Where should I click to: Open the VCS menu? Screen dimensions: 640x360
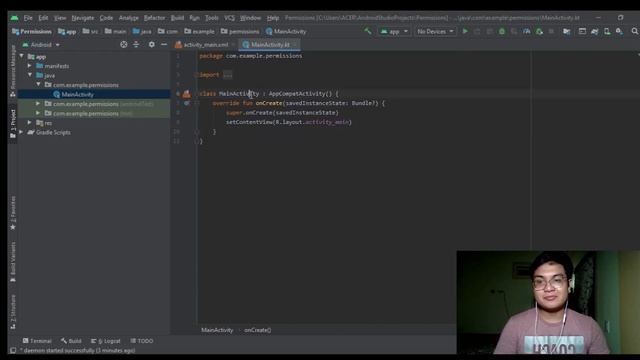(229, 18)
